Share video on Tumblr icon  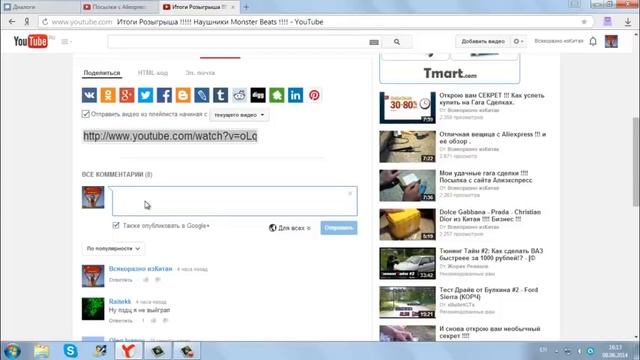[x=220, y=96]
